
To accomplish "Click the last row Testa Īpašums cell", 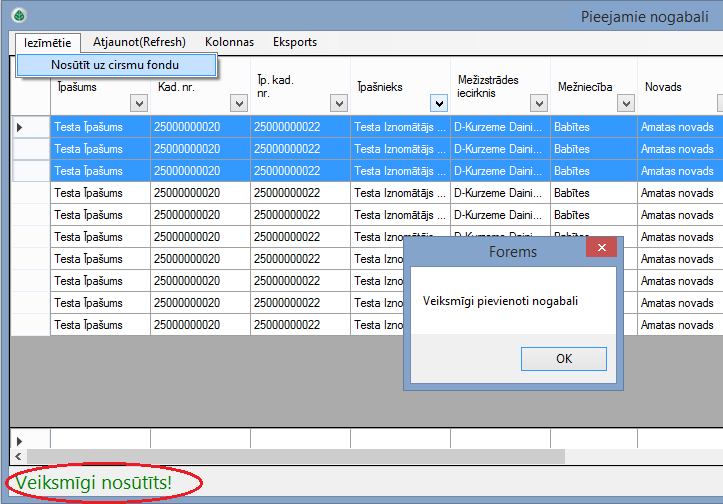I will coord(100,325).
